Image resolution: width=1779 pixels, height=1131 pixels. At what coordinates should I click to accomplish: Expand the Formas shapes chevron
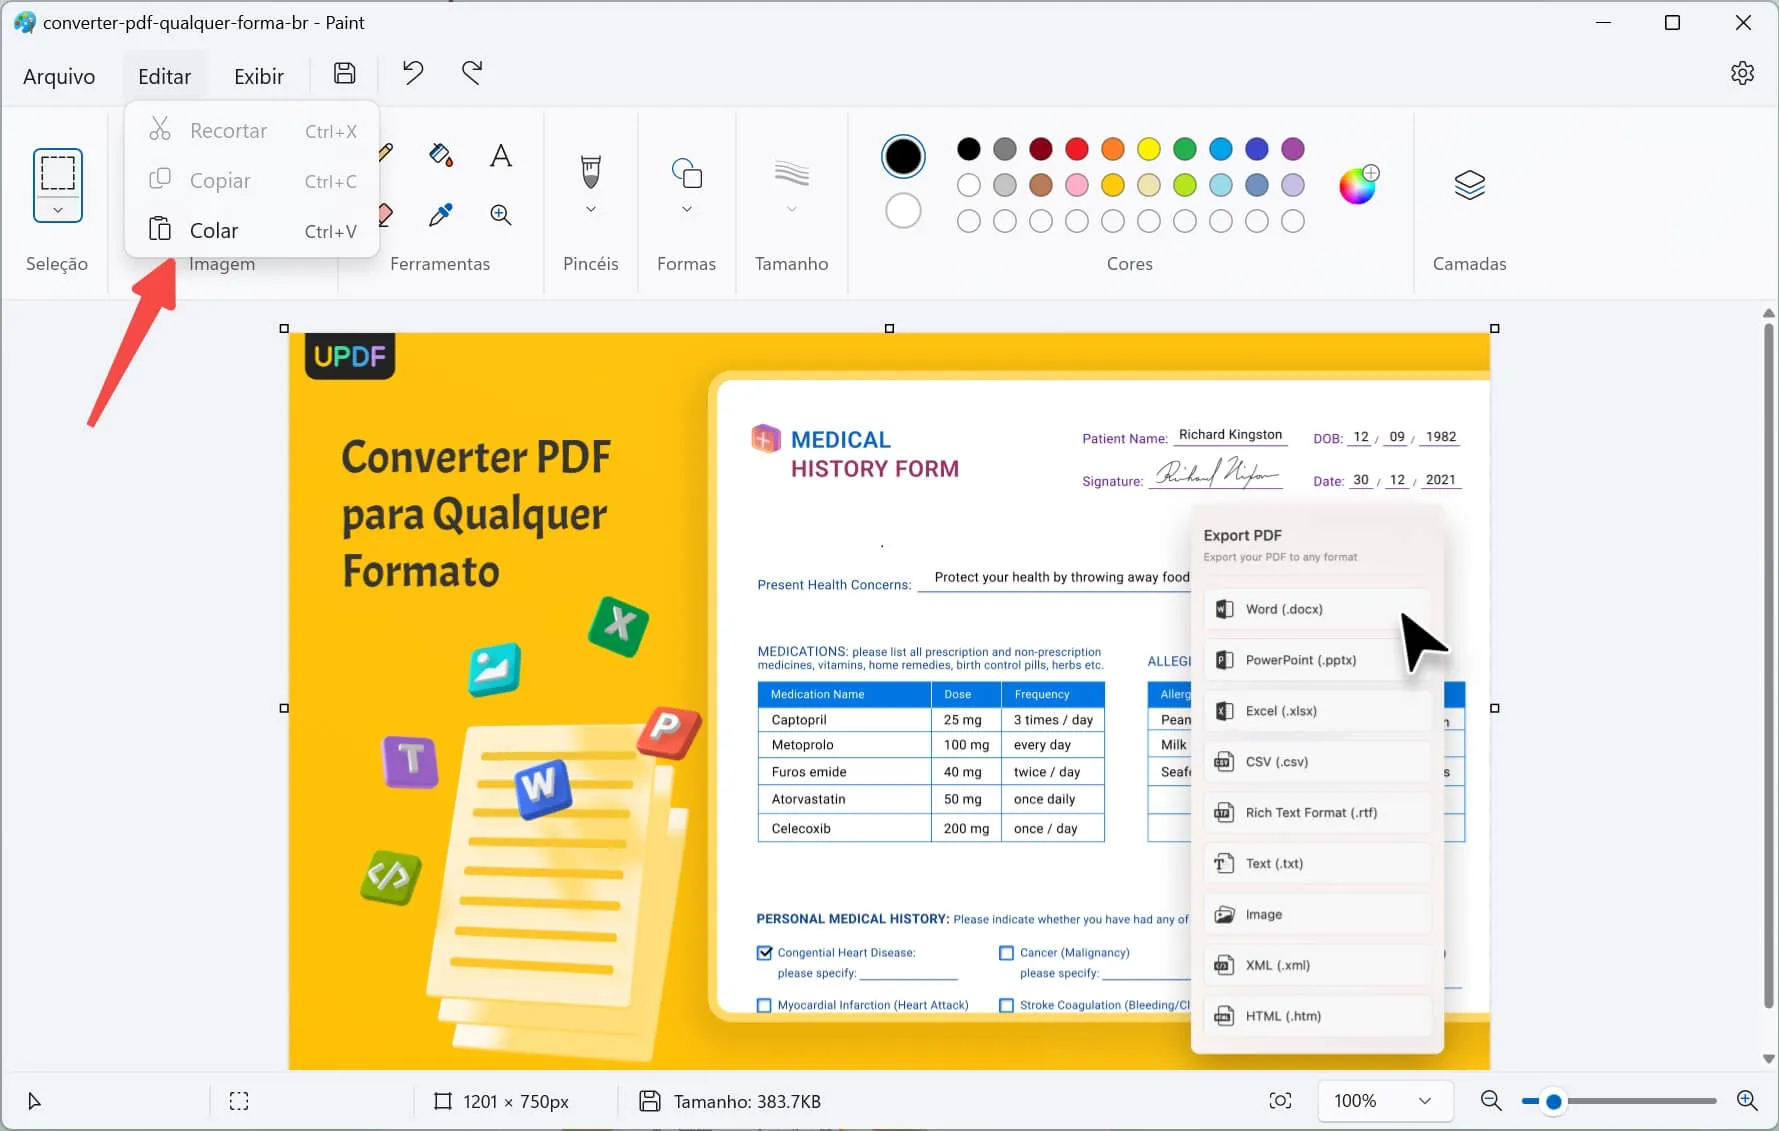(686, 208)
